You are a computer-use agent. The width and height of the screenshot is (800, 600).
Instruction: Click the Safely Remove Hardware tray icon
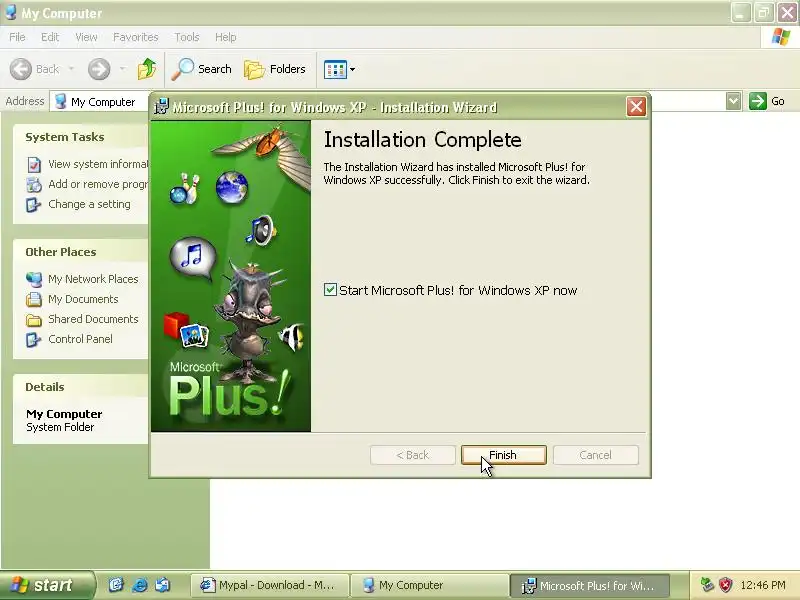707,585
